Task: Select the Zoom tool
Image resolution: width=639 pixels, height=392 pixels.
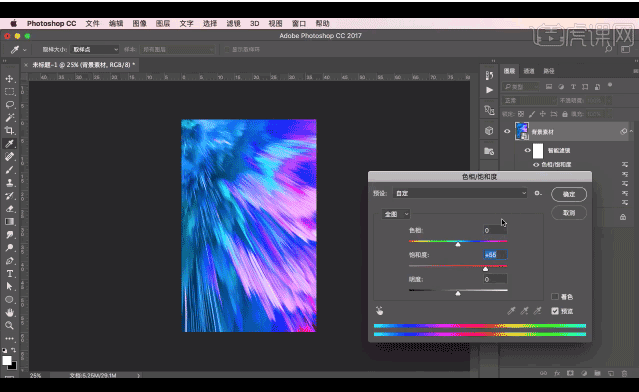Action: pos(9,325)
